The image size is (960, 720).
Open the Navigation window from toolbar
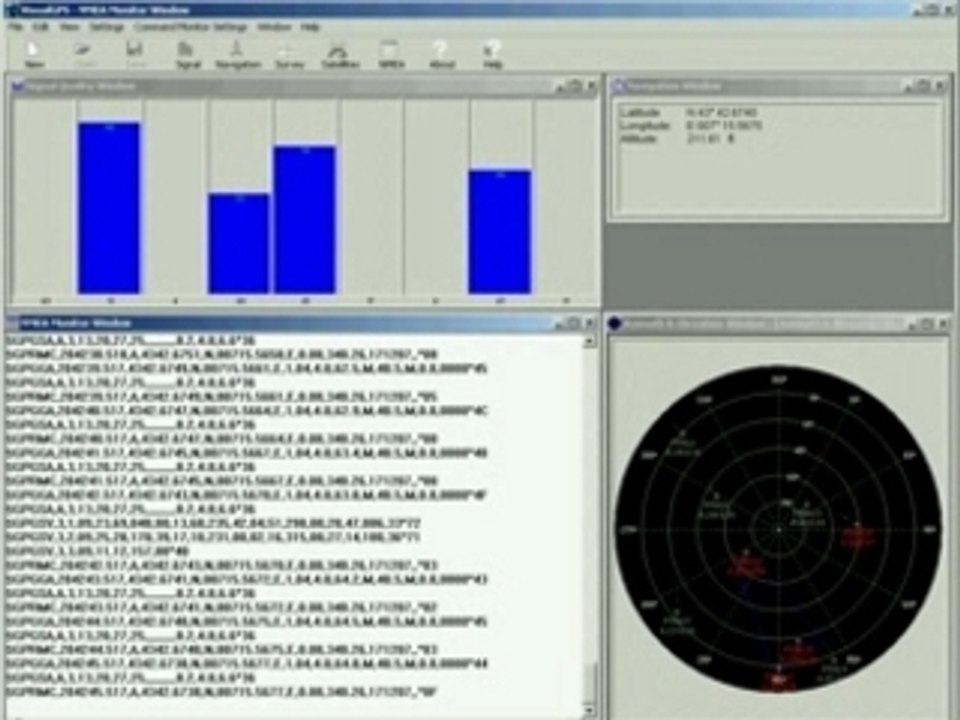pos(238,54)
